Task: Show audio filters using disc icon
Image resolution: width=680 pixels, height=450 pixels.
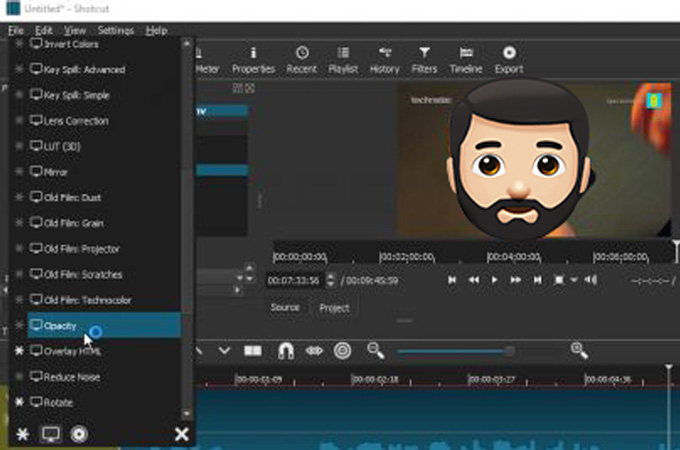Action: pyautogui.click(x=80, y=434)
